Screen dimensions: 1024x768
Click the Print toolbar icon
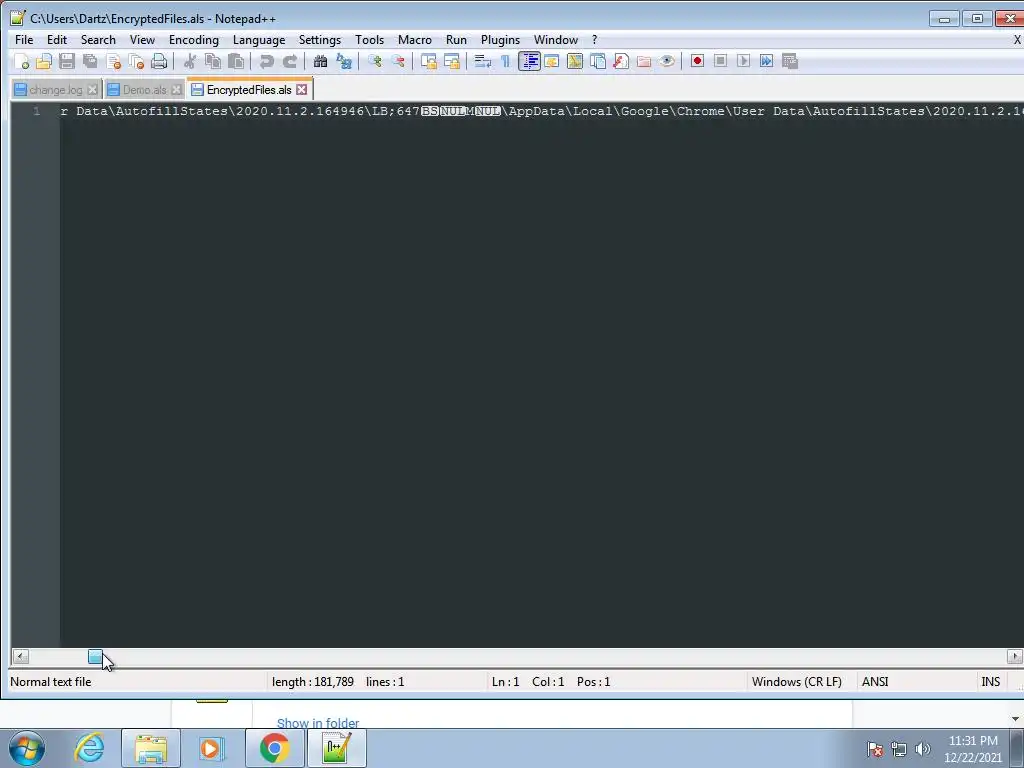159,61
